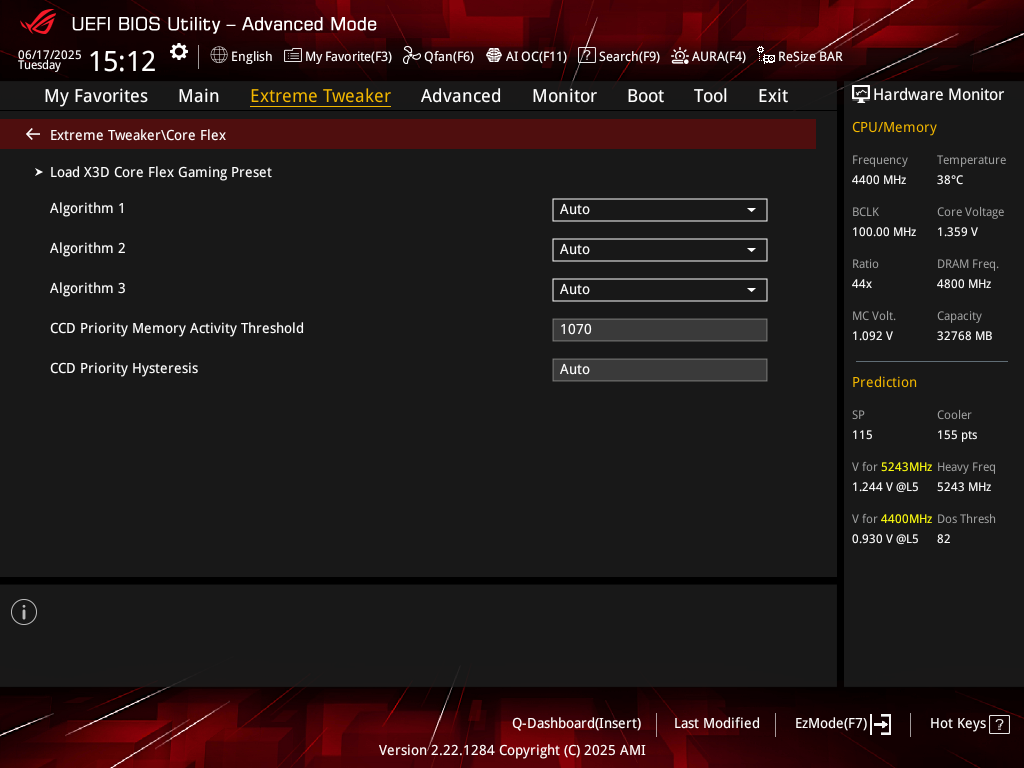
Task: Select the Extreme Tweaker tab
Action: coord(321,96)
